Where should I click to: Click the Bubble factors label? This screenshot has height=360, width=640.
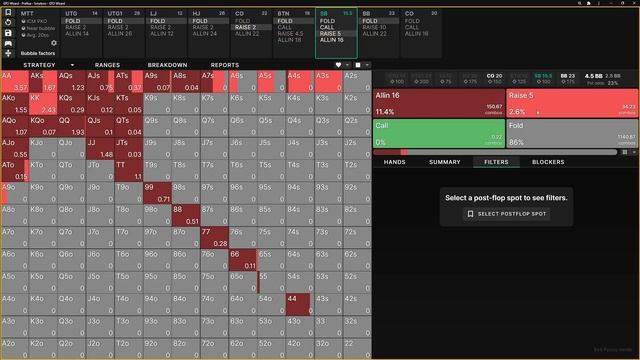[x=38, y=53]
